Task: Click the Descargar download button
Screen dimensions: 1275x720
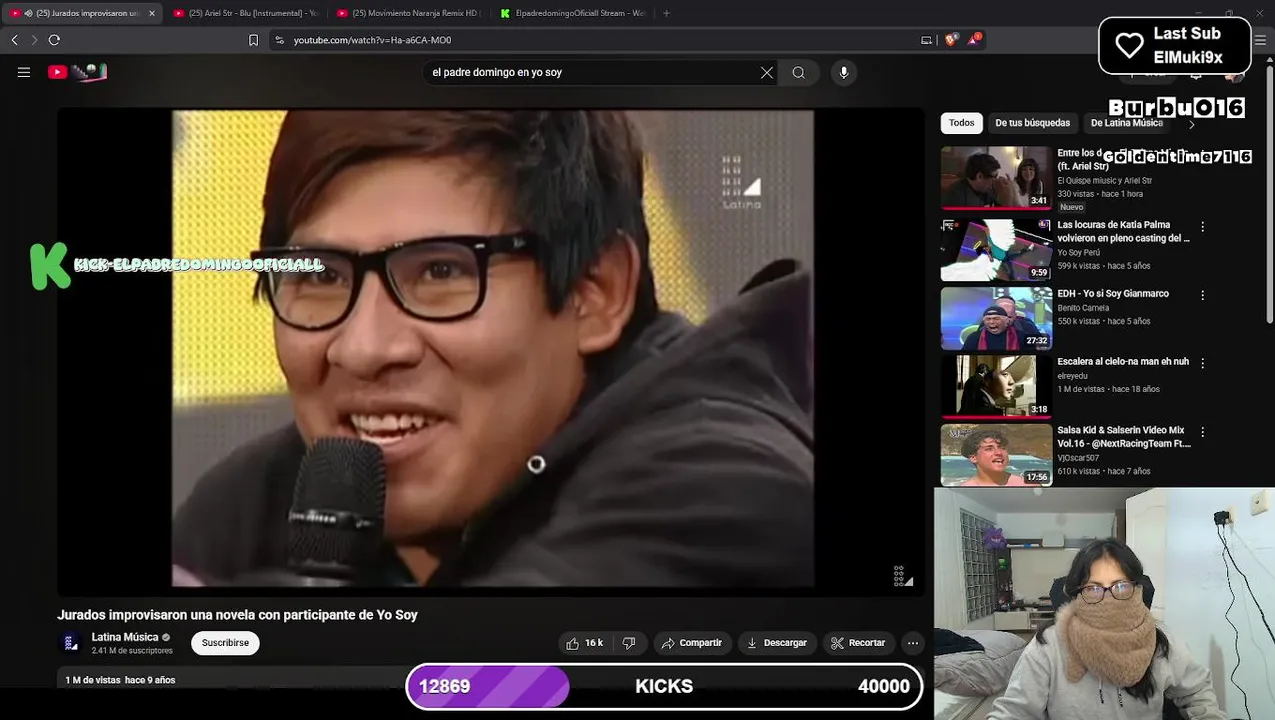Action: coord(777,643)
